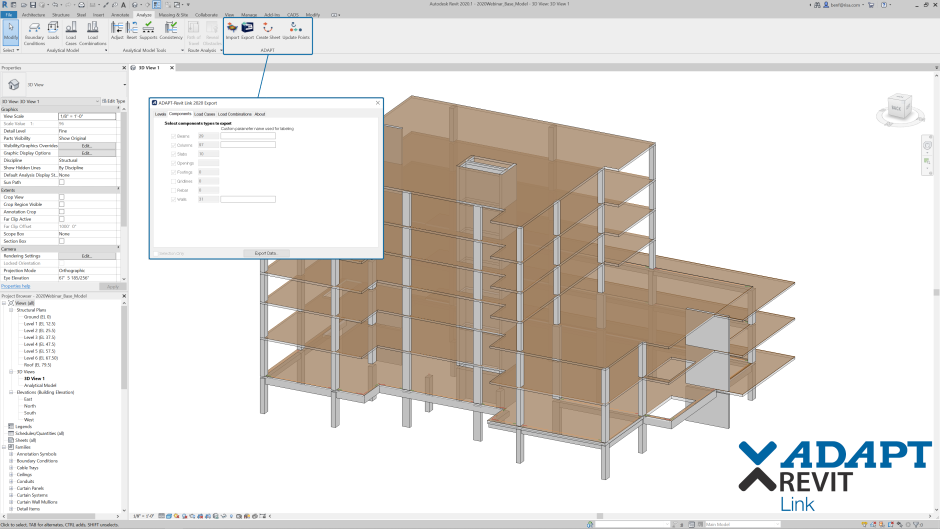Screen dimensions: 940x529
Task: Enable the Crop View checkbox
Action: tap(62, 197)
